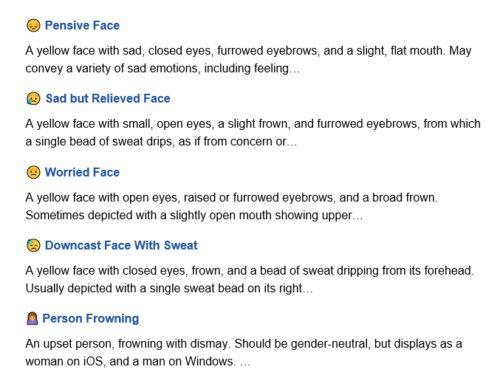Image resolution: width=500 pixels, height=375 pixels.
Task: Open the Pensive Face link
Action: (x=82, y=25)
